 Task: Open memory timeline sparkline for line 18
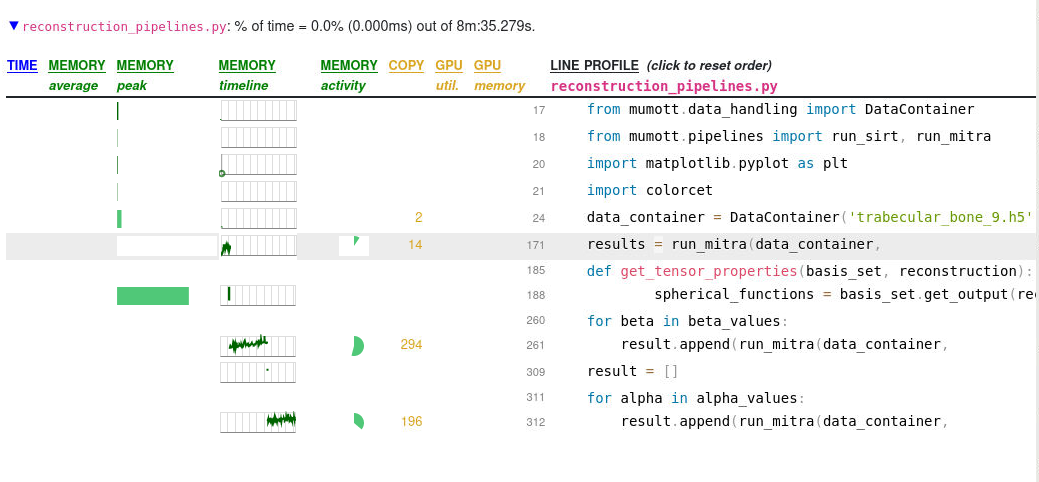pos(258,137)
